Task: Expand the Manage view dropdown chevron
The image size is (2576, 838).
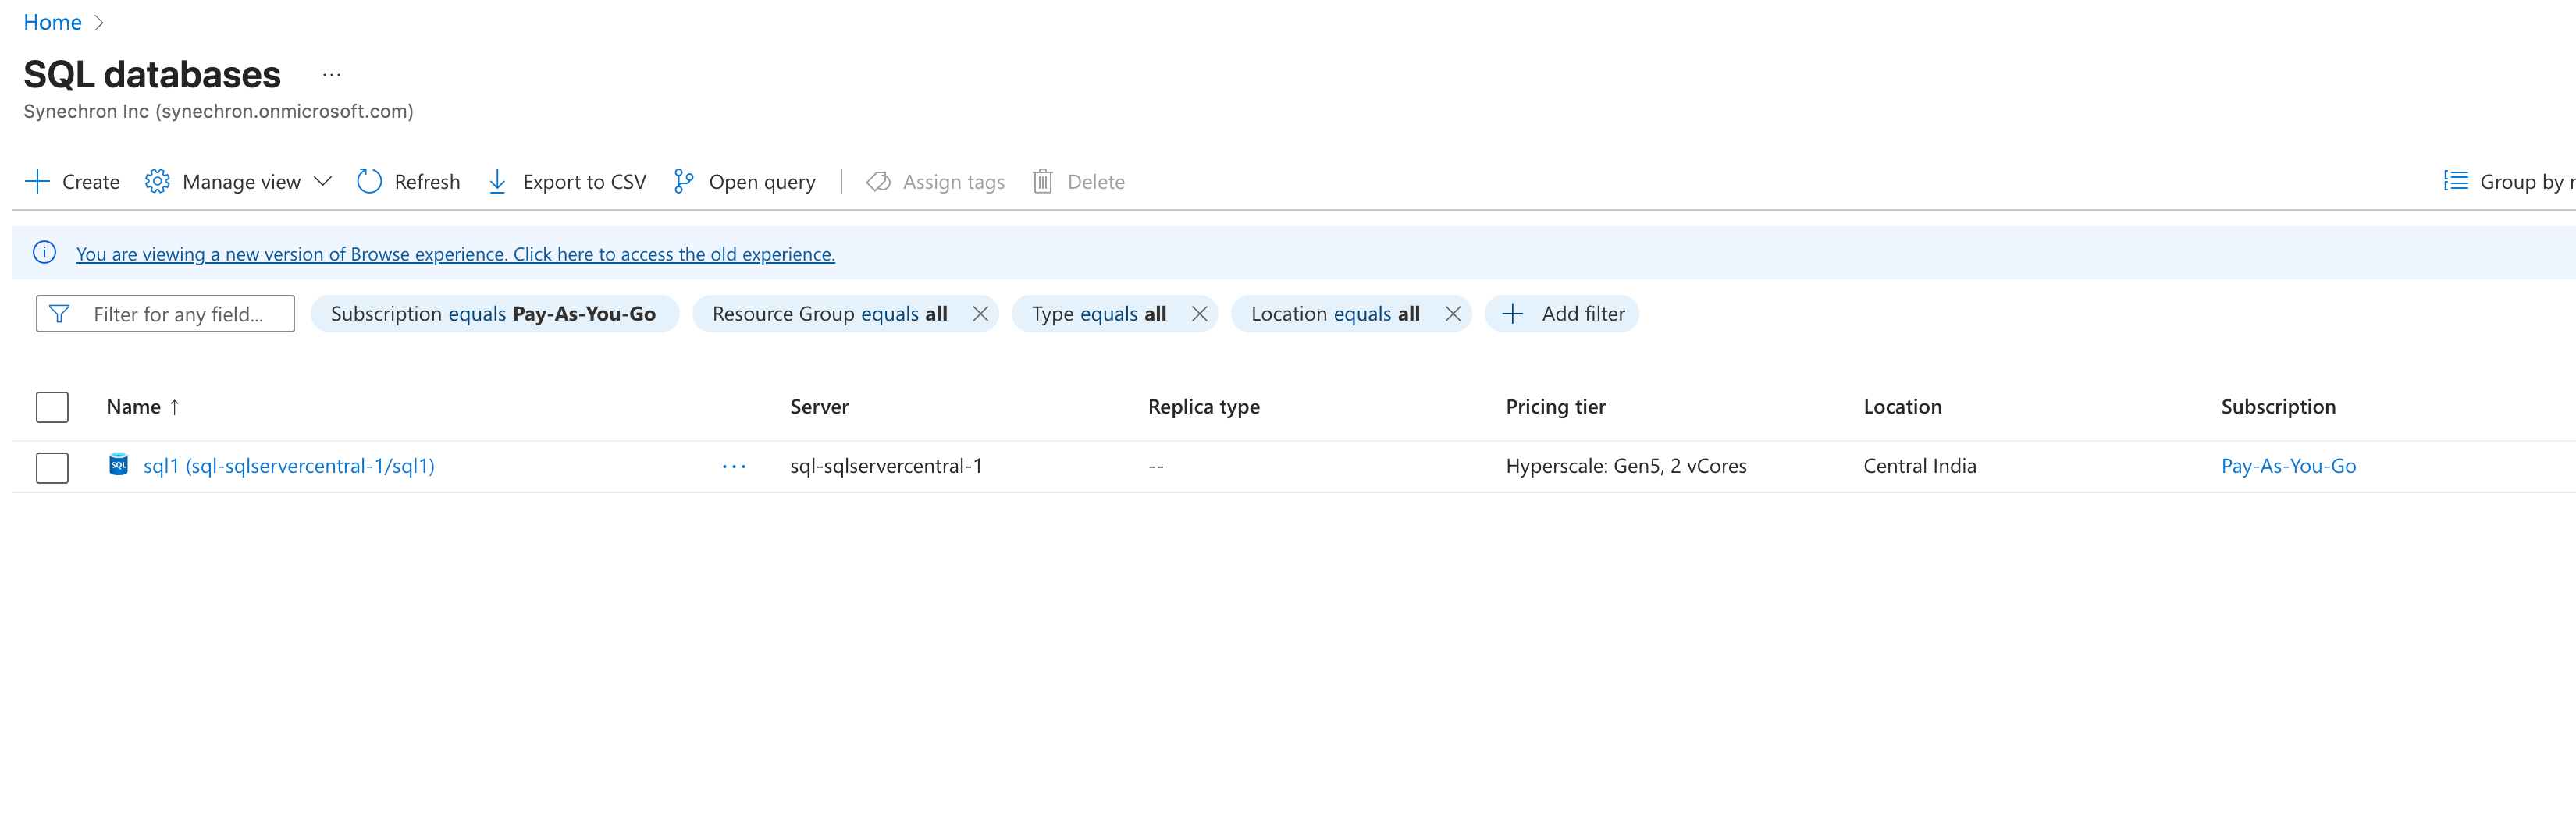Action: (322, 181)
